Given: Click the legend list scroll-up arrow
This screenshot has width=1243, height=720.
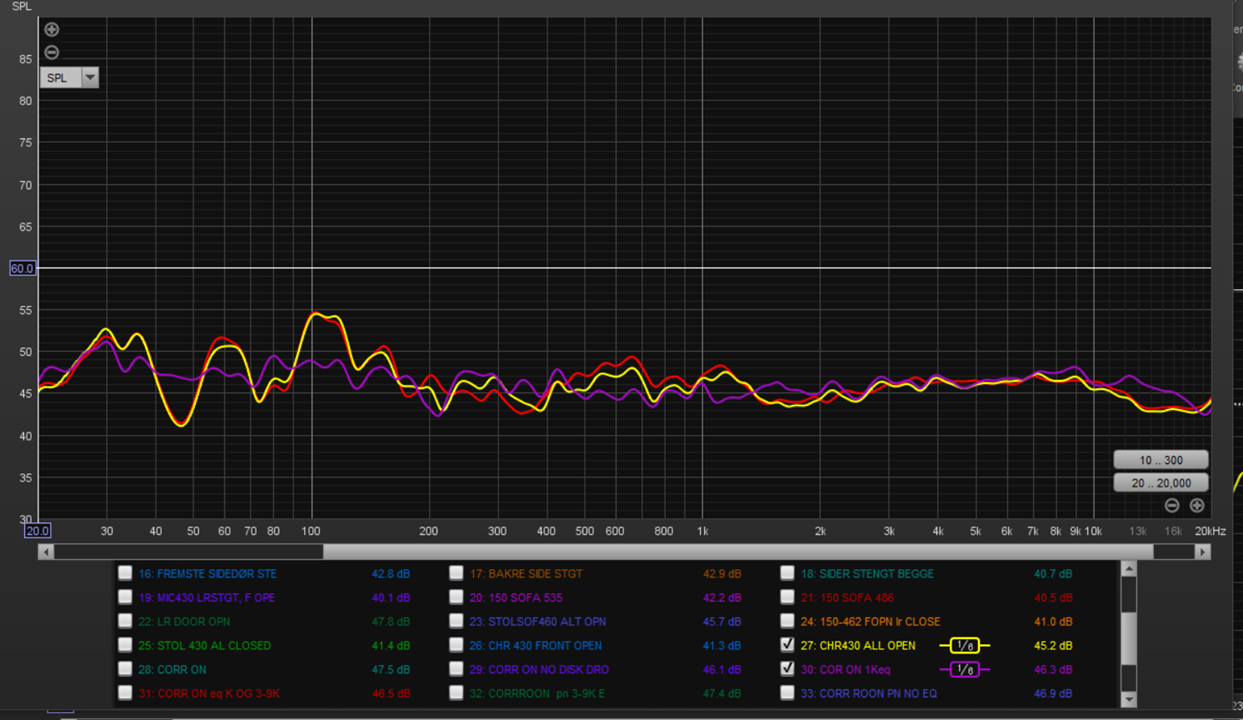Looking at the screenshot, I should [x=1129, y=569].
